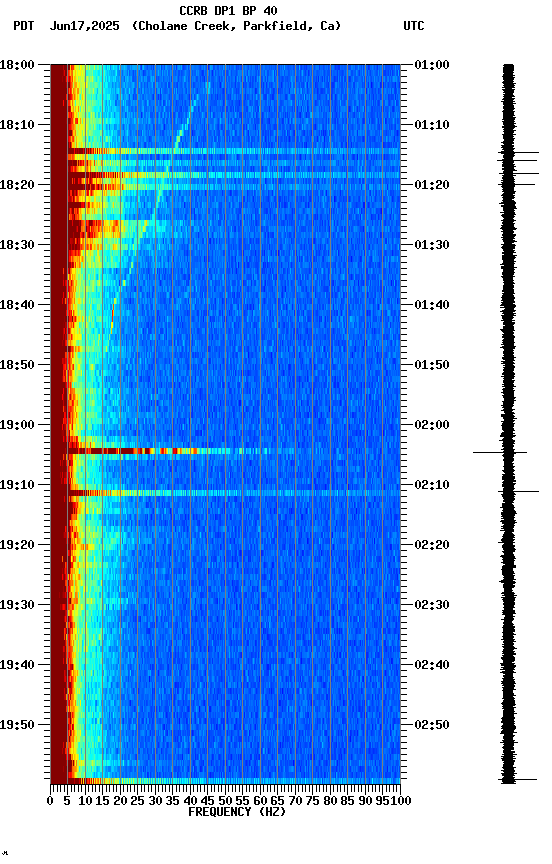Viewport: 552px width, 864px height.
Task: Click the 80 Hz frequency axis label
Action: click(x=330, y=801)
